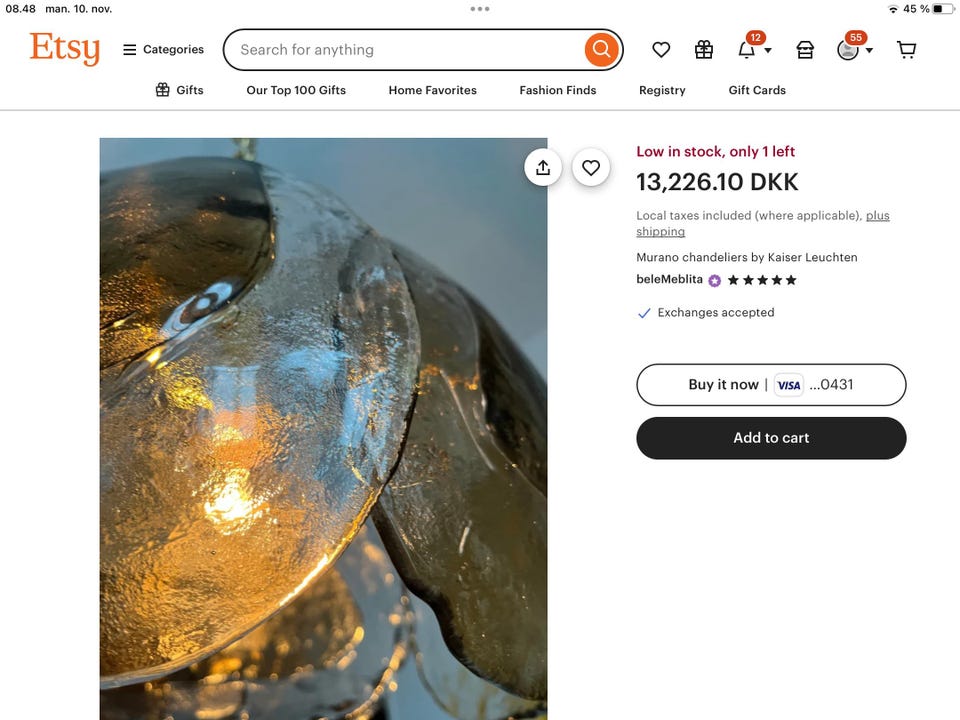960x720 pixels.
Task: Open the Home Favorites tab
Action: point(432,90)
